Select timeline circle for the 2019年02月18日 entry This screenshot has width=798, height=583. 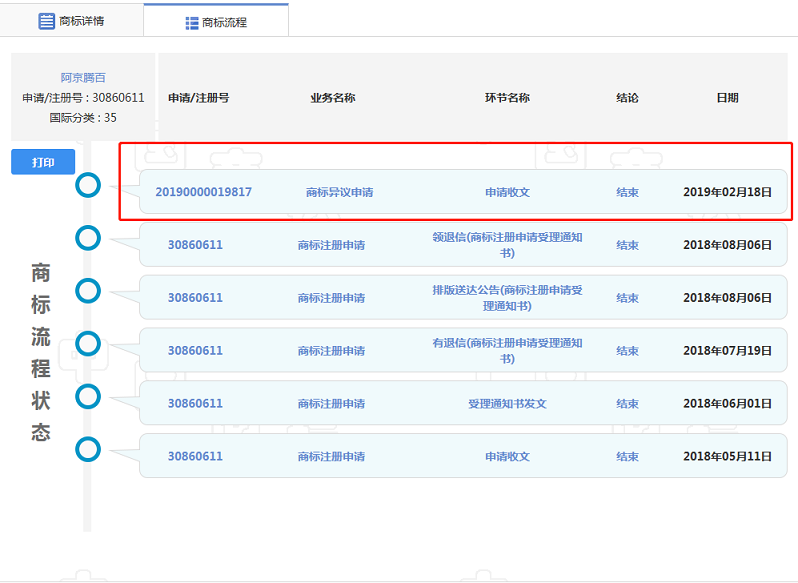pos(89,185)
